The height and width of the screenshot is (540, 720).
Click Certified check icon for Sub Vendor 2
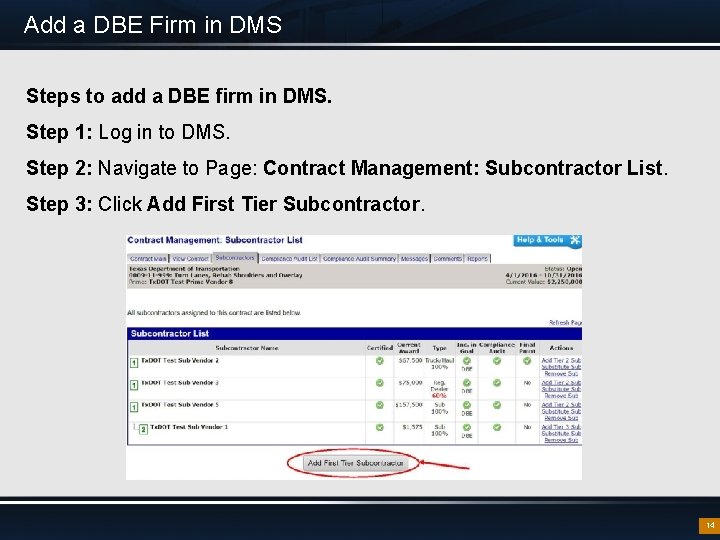[x=380, y=361]
